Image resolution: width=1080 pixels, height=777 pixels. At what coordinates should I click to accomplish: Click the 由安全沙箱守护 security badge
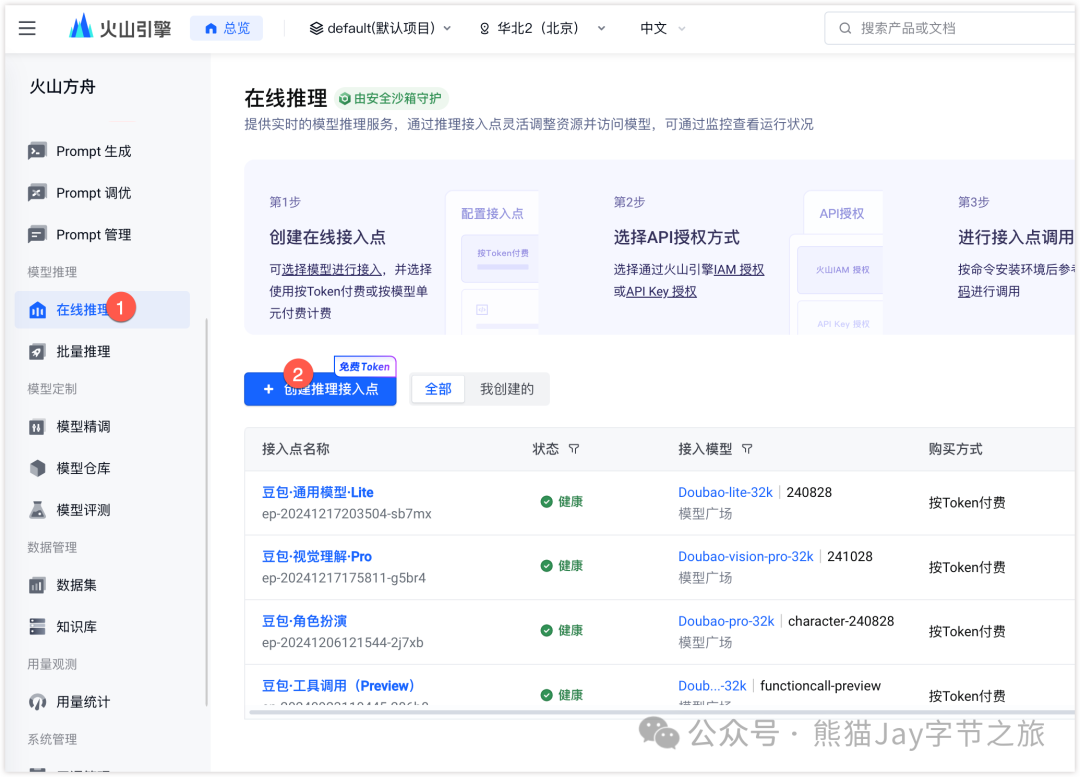pyautogui.click(x=391, y=99)
